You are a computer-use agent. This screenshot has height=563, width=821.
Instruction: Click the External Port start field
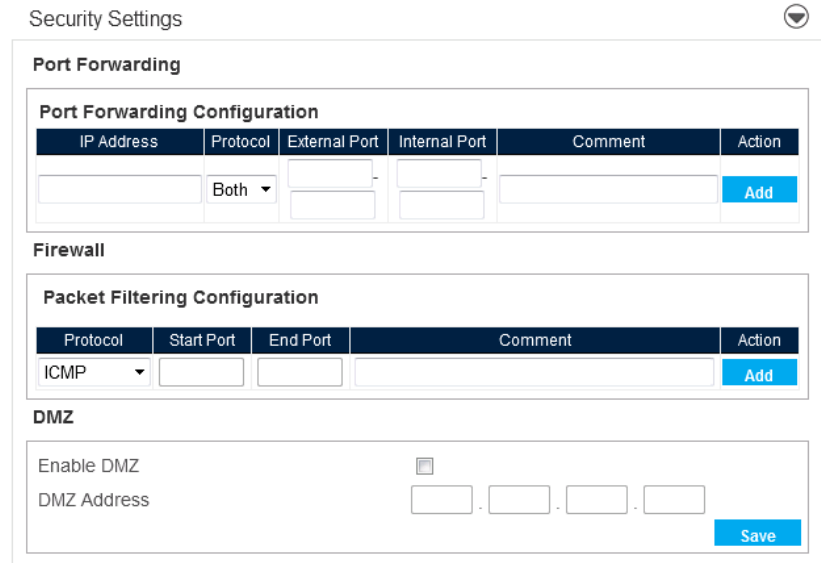[330, 174]
